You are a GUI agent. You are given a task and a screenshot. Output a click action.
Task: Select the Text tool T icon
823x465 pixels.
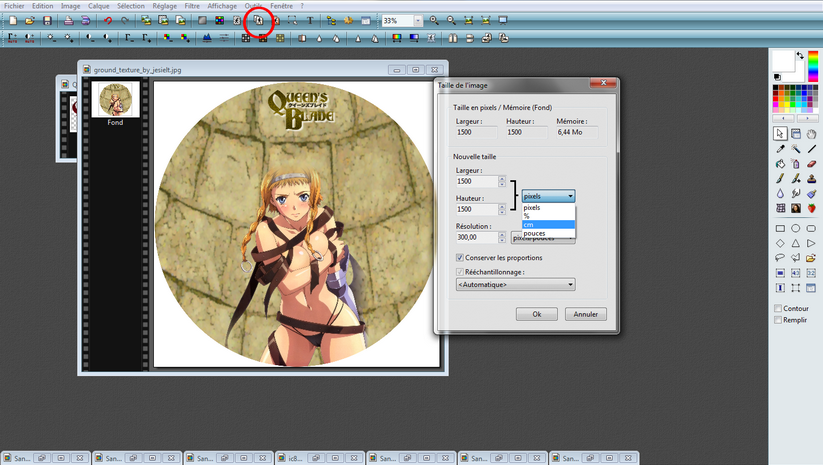310,20
